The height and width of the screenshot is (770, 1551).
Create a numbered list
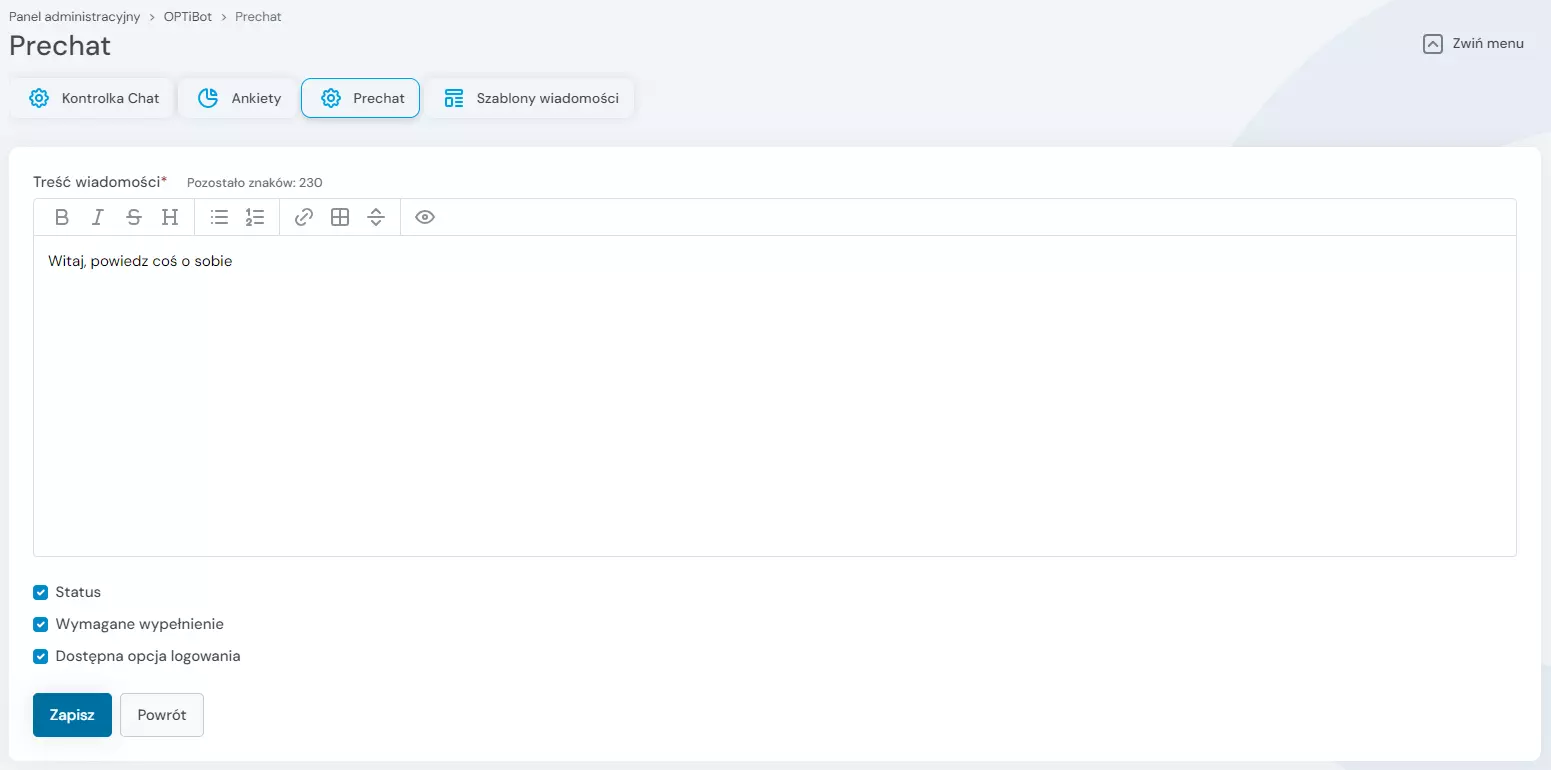255,217
